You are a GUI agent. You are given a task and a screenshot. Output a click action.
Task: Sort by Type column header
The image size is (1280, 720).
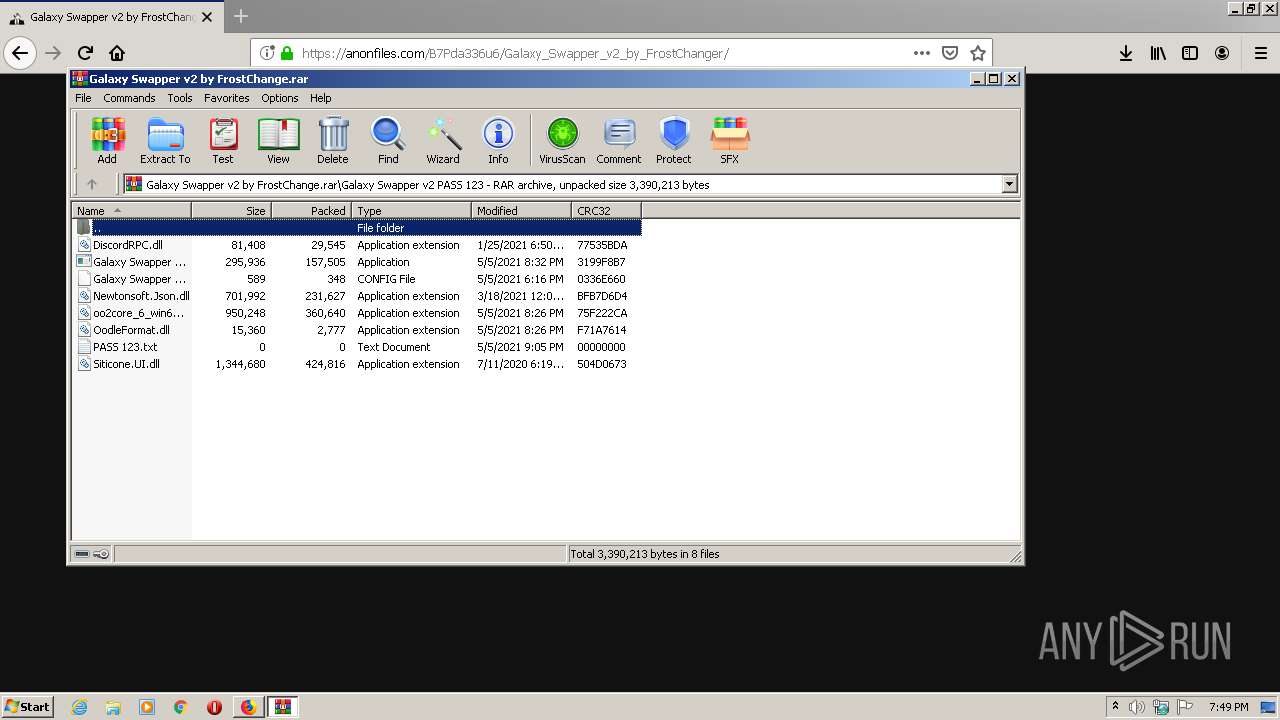[x=411, y=210]
